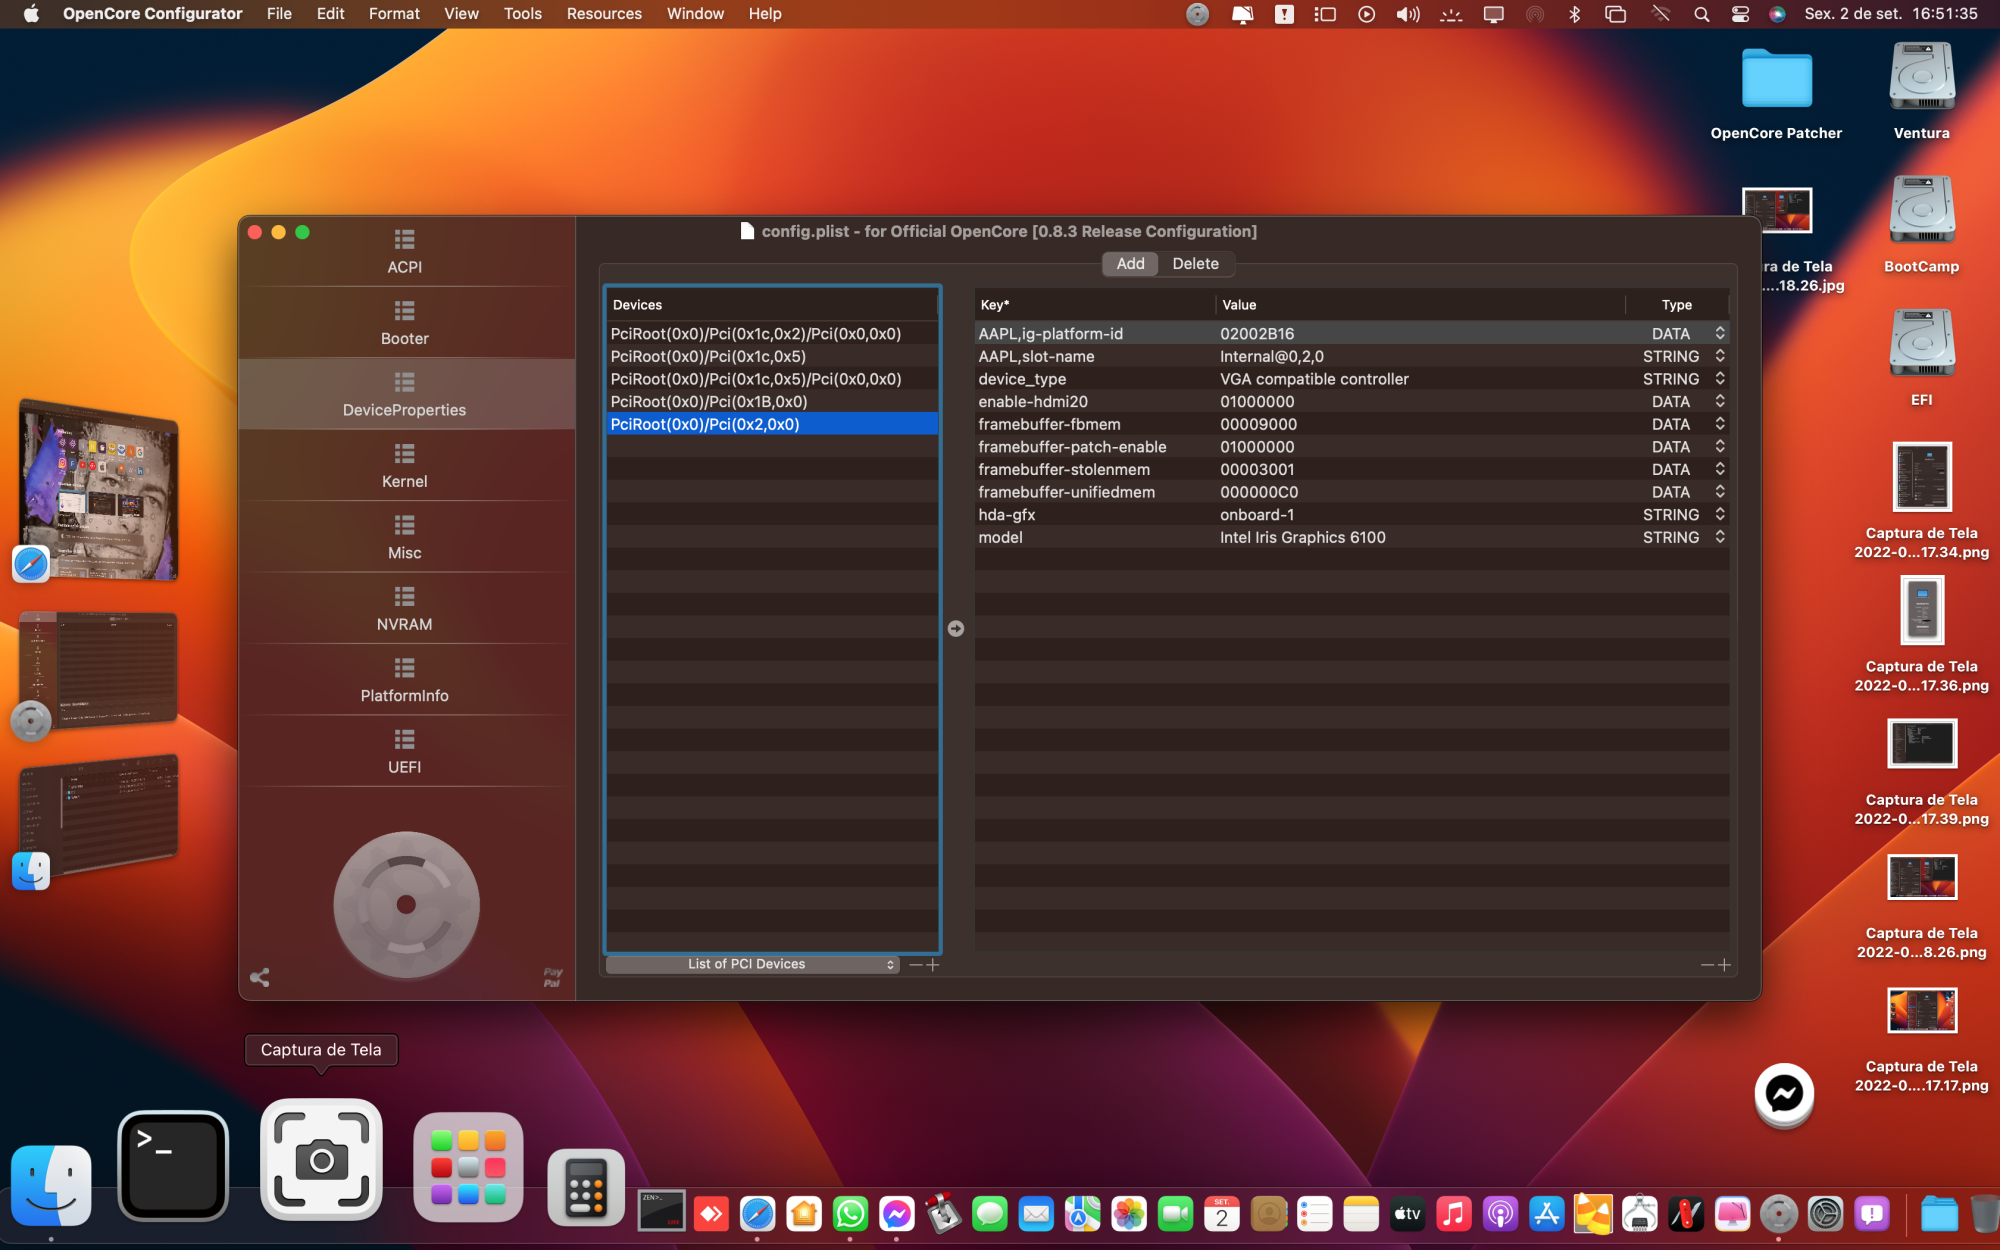Viewport: 2000px width, 1250px height.
Task: Select device PciRoot(0x0)/Pci(0x1B,0x0)
Action: (x=772, y=401)
